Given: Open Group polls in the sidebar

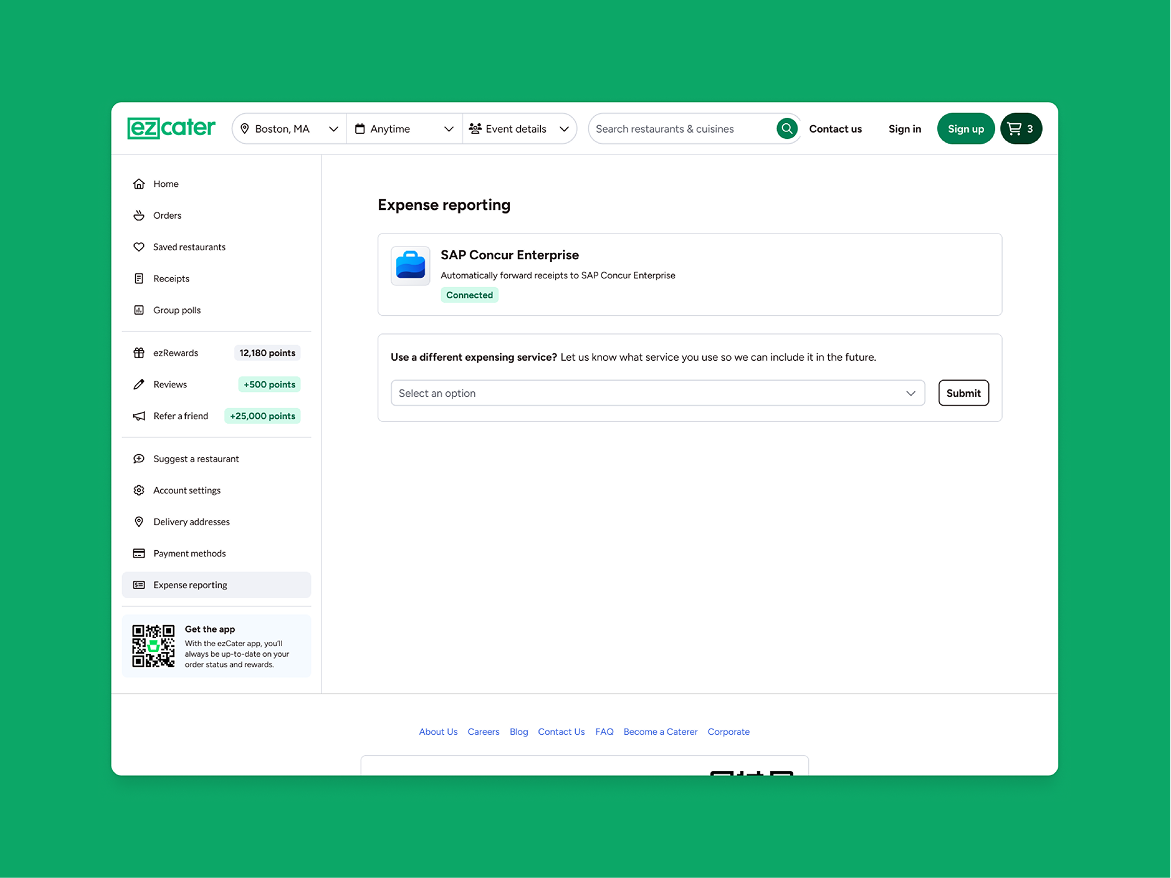Looking at the screenshot, I should point(177,311).
